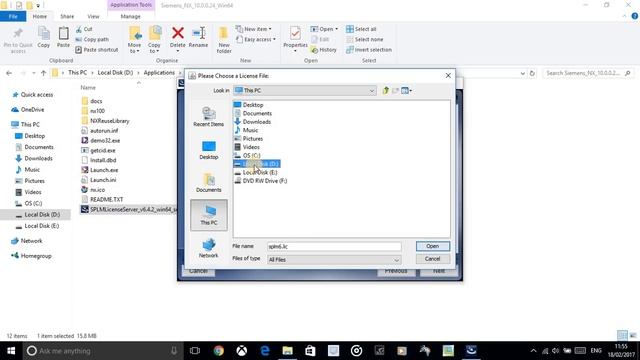Expand address bar history dropdown

[x=522, y=73]
